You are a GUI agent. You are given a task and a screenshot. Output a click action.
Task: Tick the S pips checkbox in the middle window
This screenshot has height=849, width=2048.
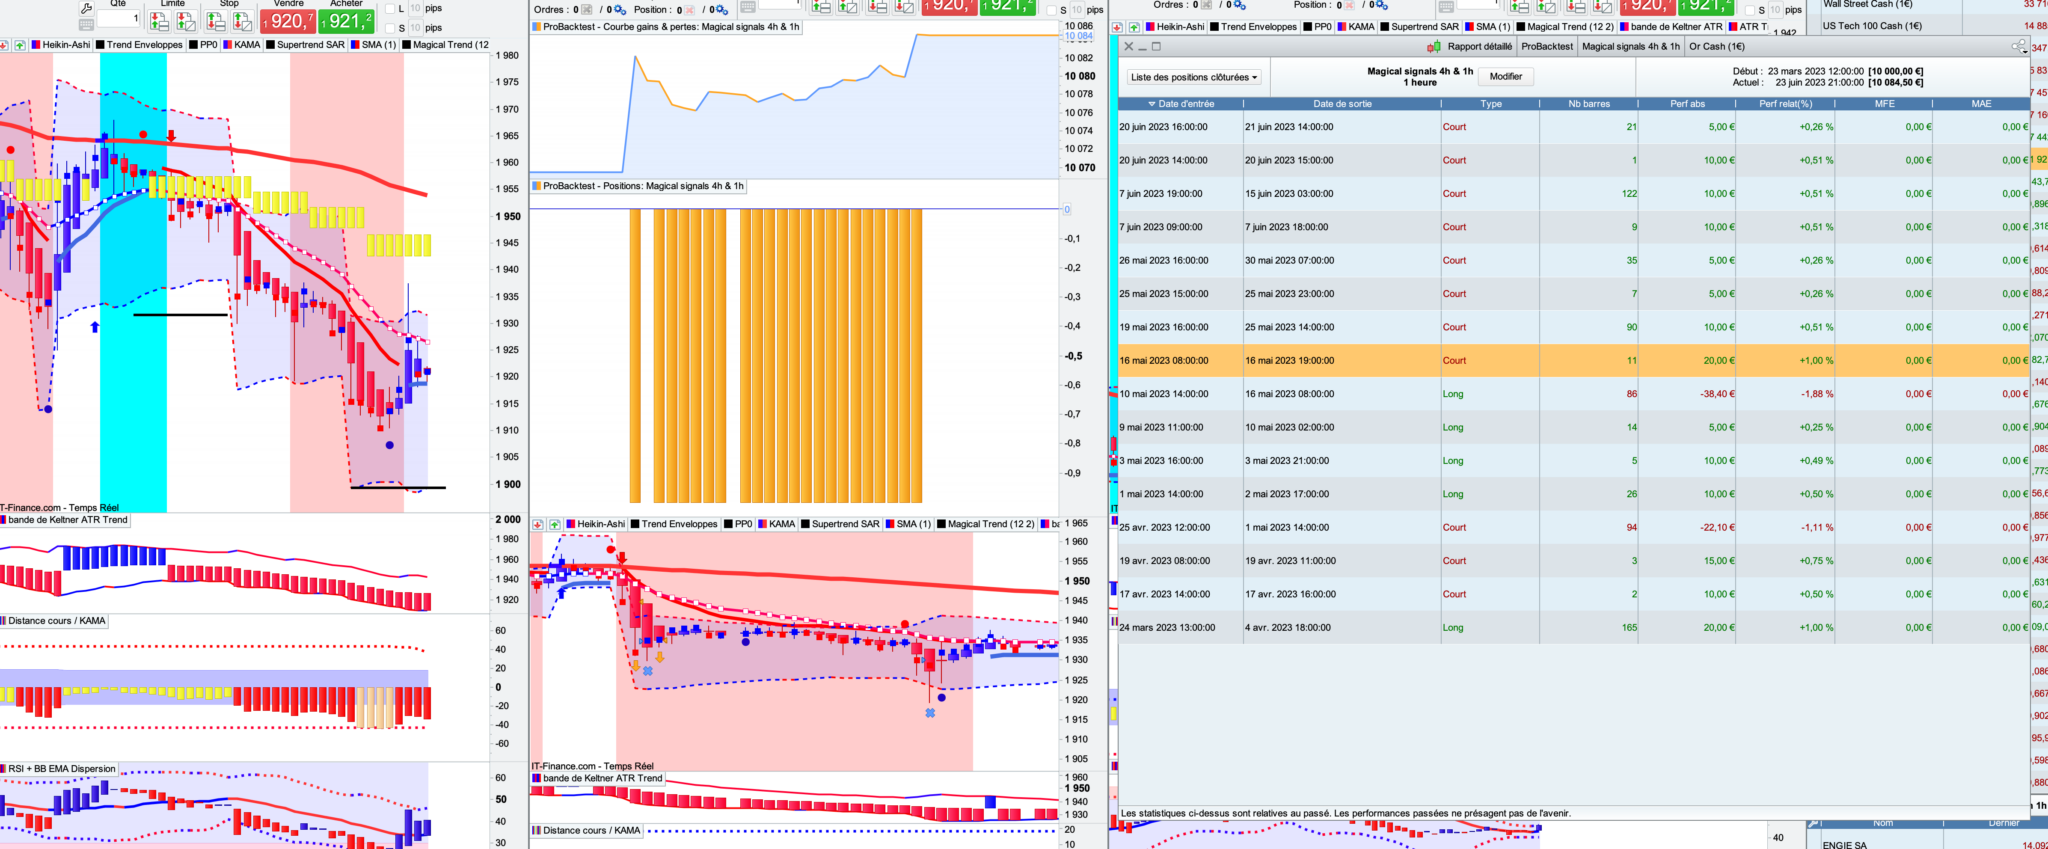1051,10
